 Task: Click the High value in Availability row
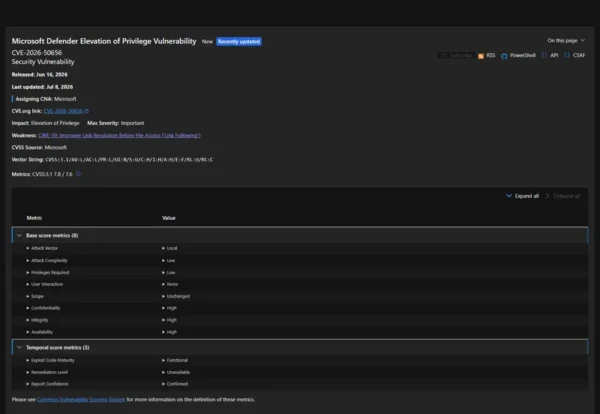click(x=172, y=332)
